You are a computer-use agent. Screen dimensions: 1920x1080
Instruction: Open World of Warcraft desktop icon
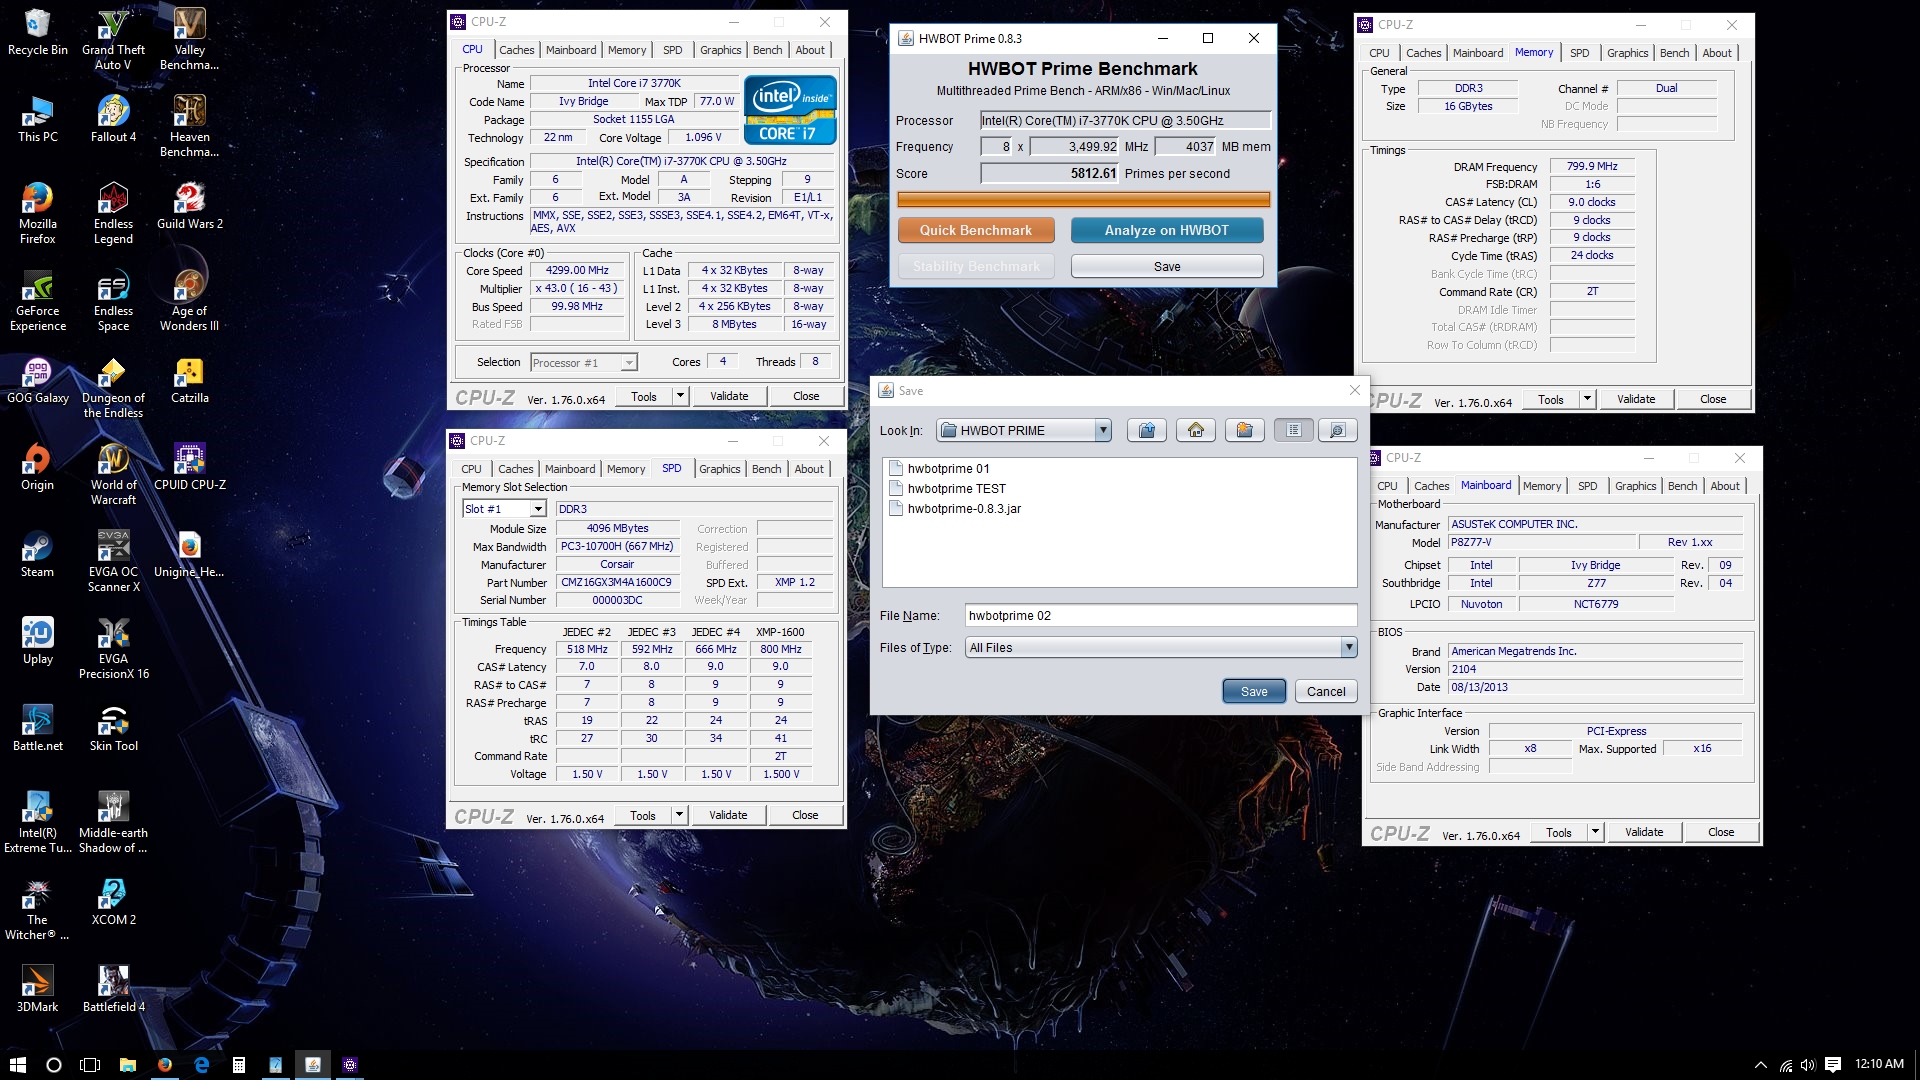coord(114,475)
